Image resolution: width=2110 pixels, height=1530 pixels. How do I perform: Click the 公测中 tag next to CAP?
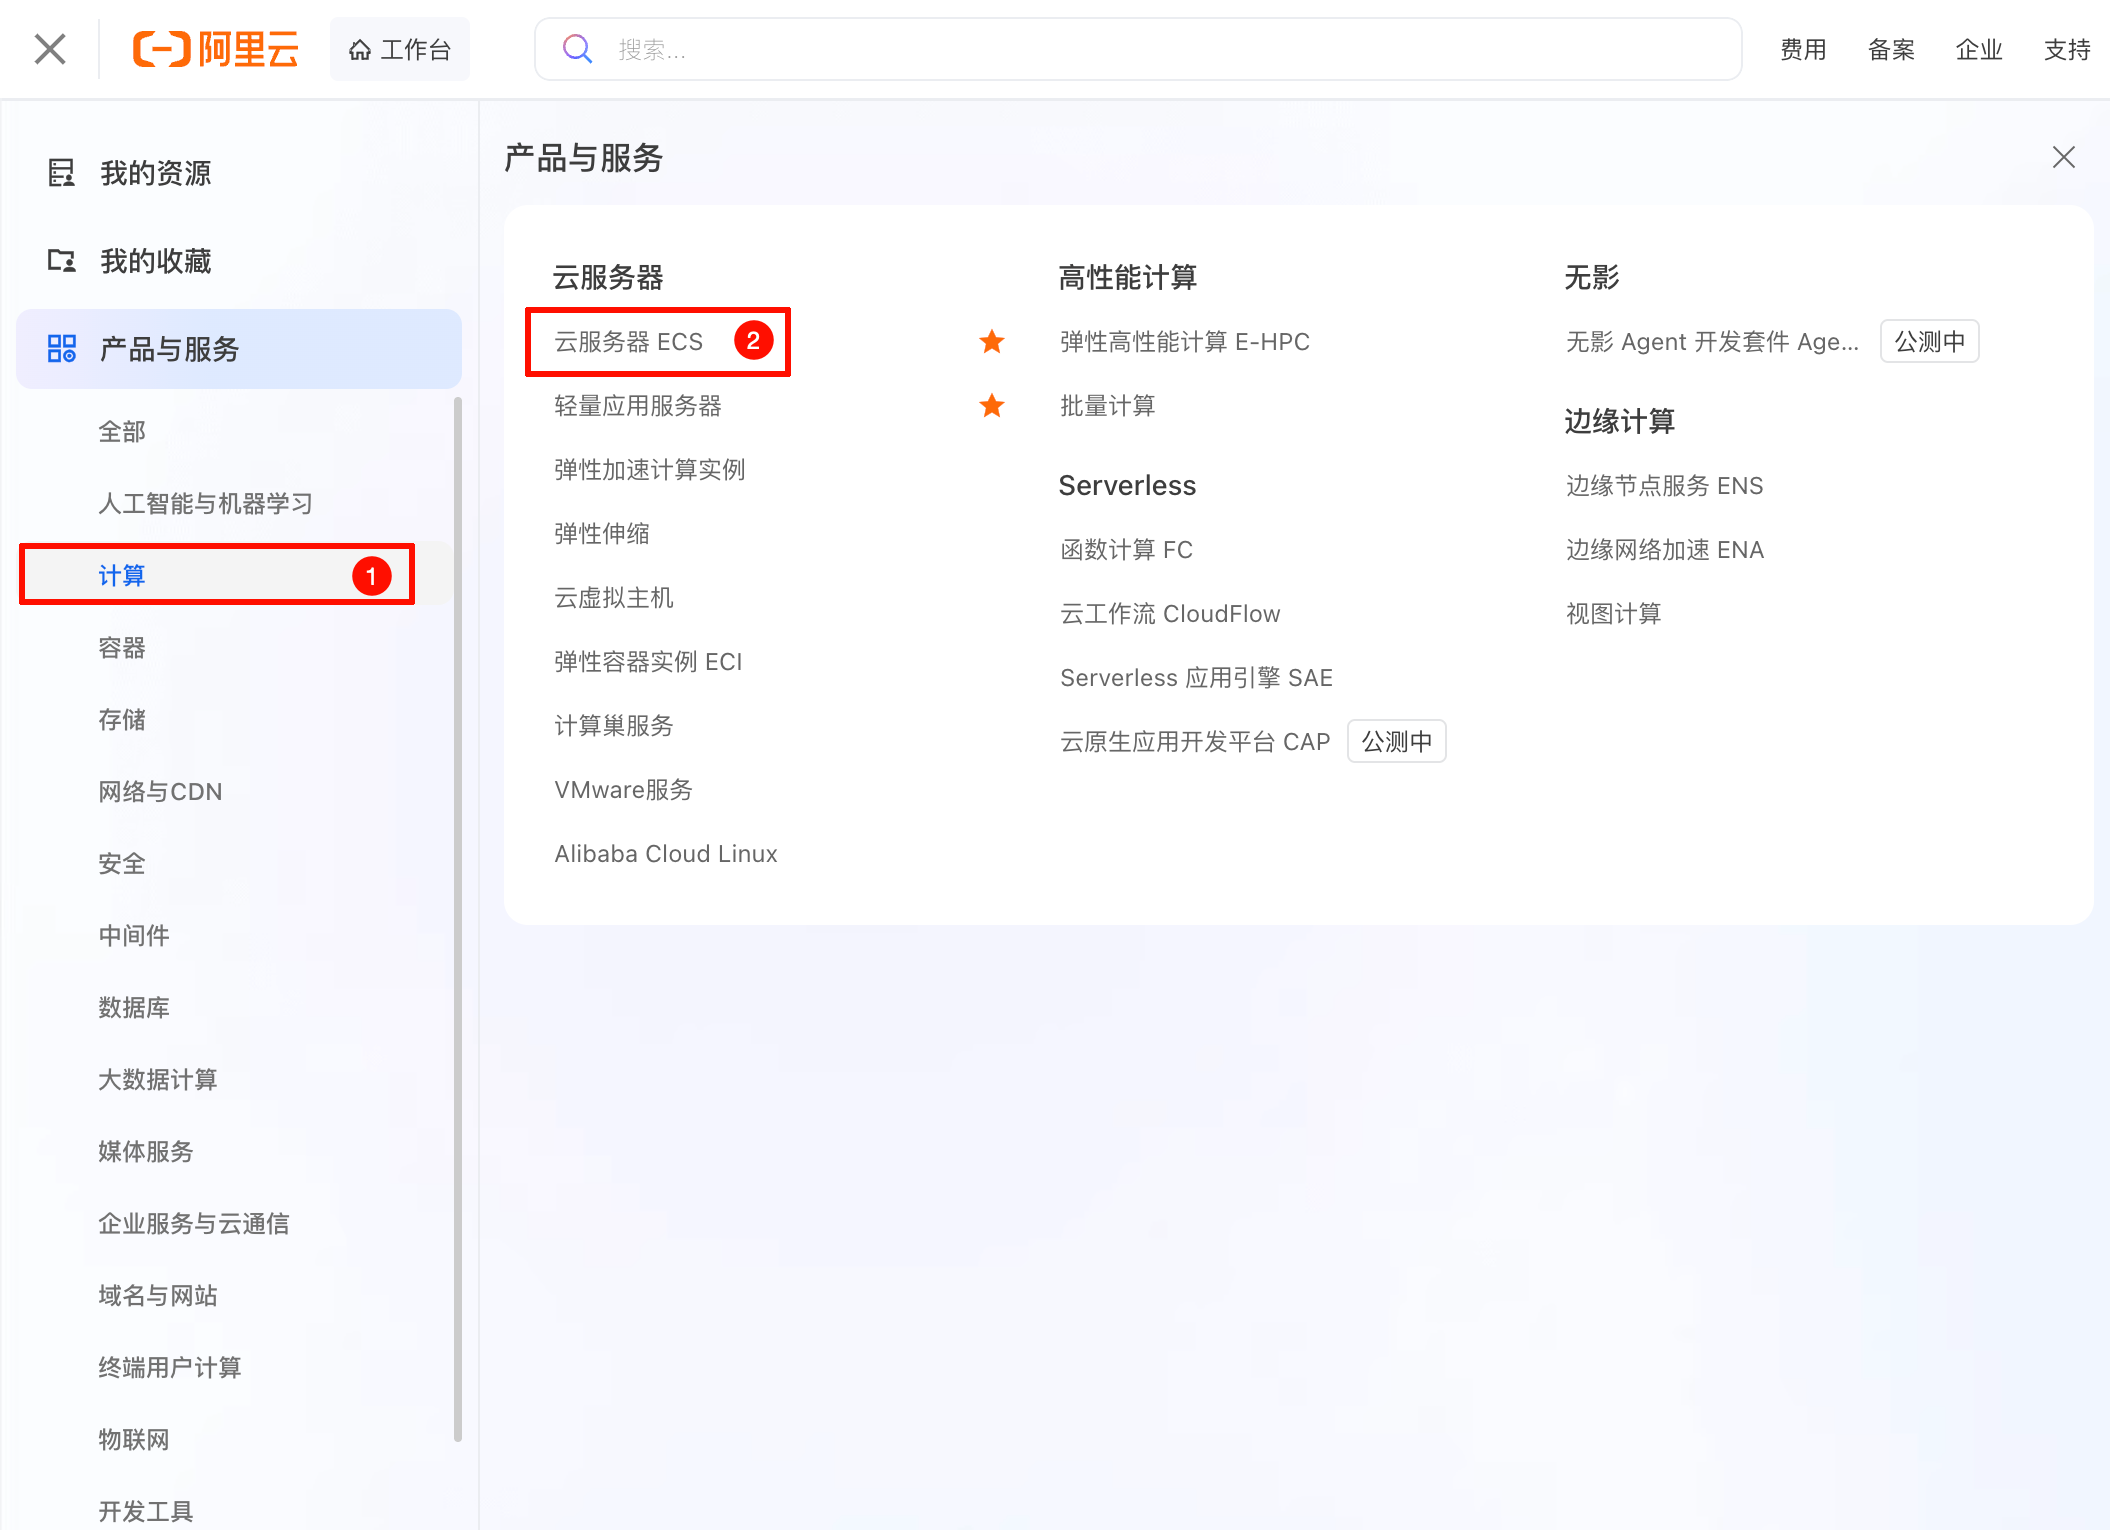(1396, 742)
